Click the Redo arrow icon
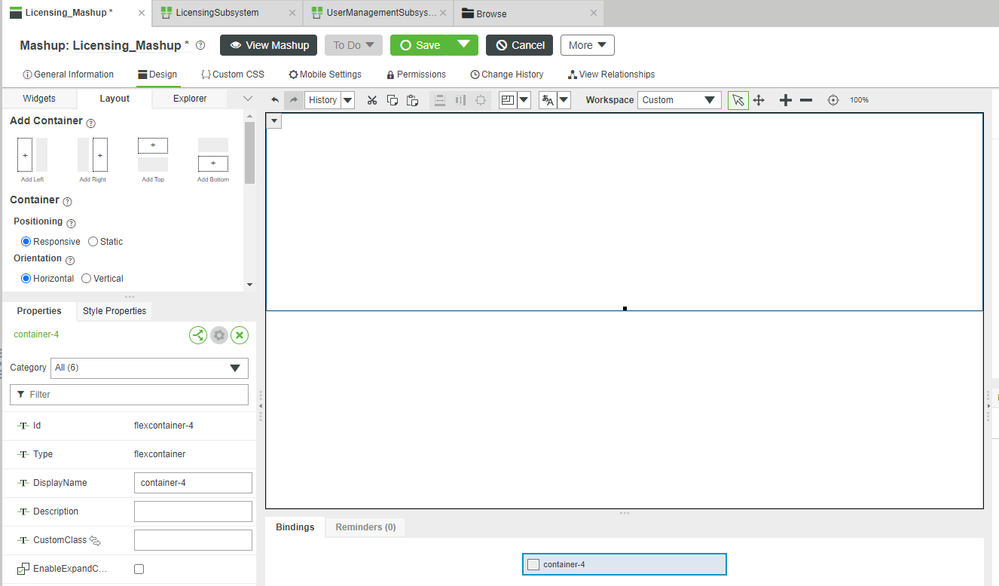The width and height of the screenshot is (999, 586). (x=293, y=100)
